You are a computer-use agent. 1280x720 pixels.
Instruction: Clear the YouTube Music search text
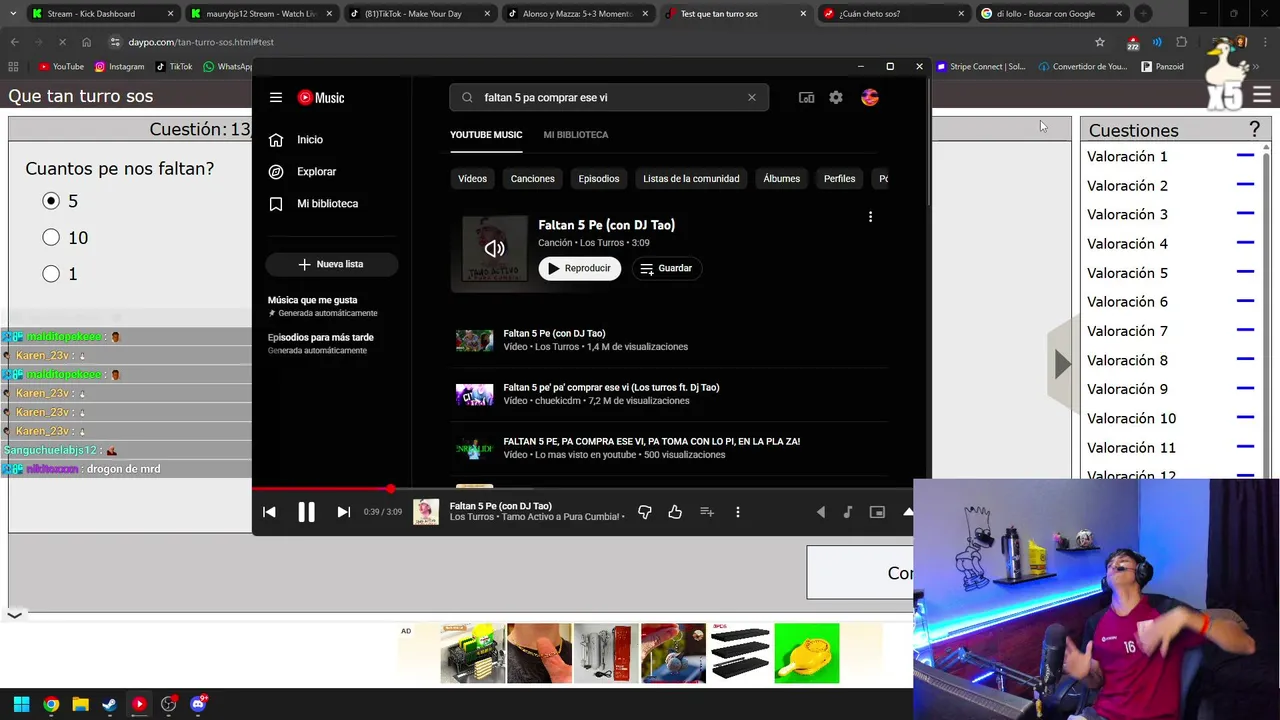tap(752, 98)
